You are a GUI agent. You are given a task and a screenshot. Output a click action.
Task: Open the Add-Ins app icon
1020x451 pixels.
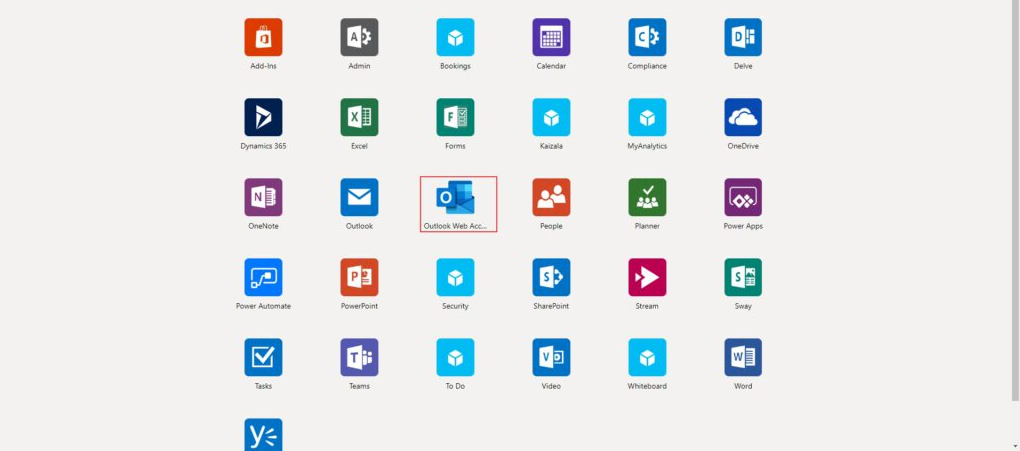click(263, 37)
